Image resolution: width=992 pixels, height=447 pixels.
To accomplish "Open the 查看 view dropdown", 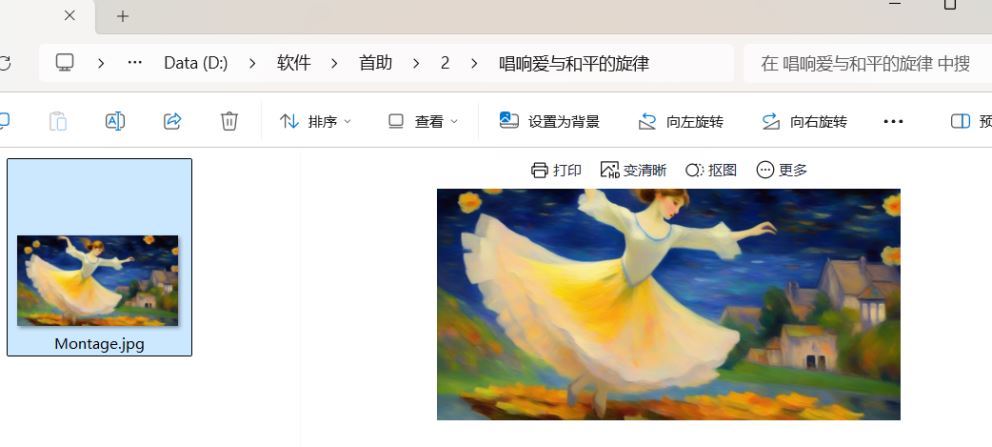I will coord(423,121).
